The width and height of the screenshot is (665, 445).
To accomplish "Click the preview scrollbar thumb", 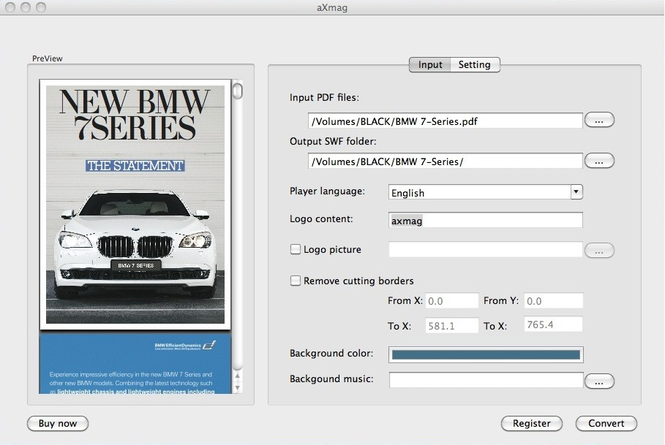I will coord(238,91).
